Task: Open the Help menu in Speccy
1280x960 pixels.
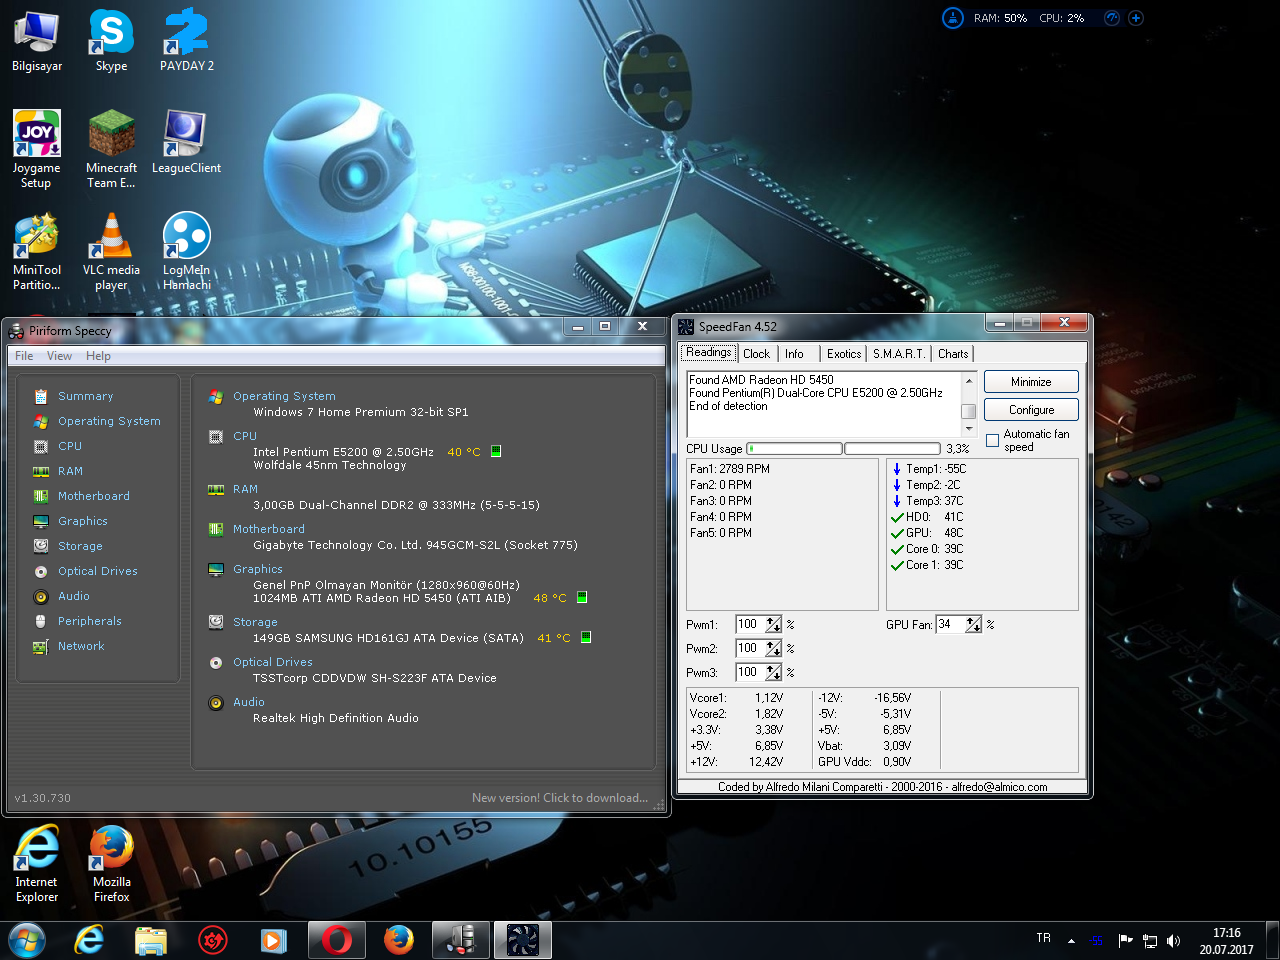Action: pos(98,356)
